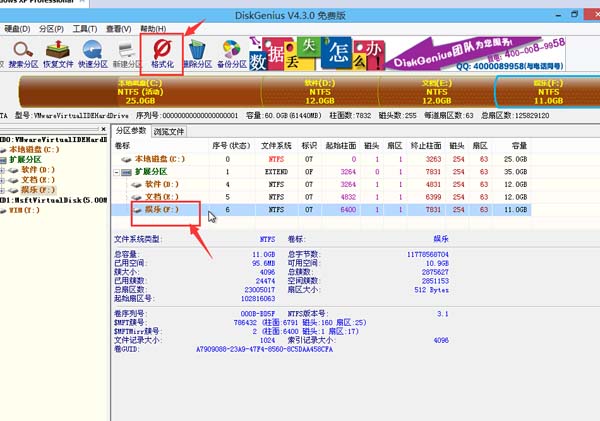Viewport: 600px width, 421px height.
Task: Click the DiskGenius team advertisement banner
Action: (x=475, y=54)
